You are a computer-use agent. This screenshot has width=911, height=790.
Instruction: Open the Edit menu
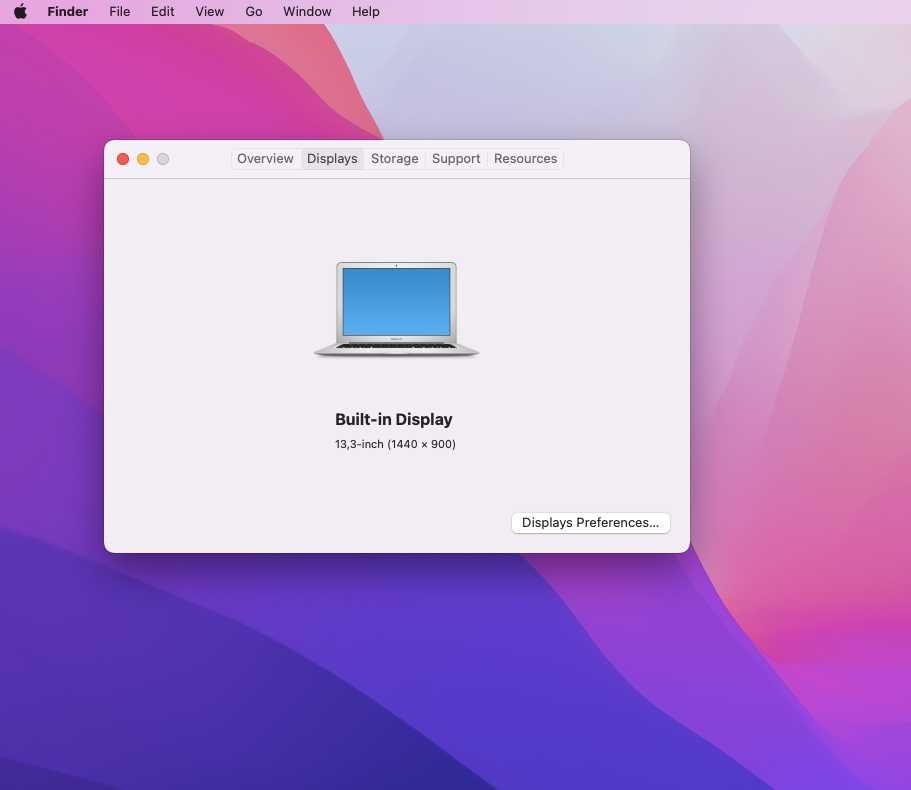163,12
